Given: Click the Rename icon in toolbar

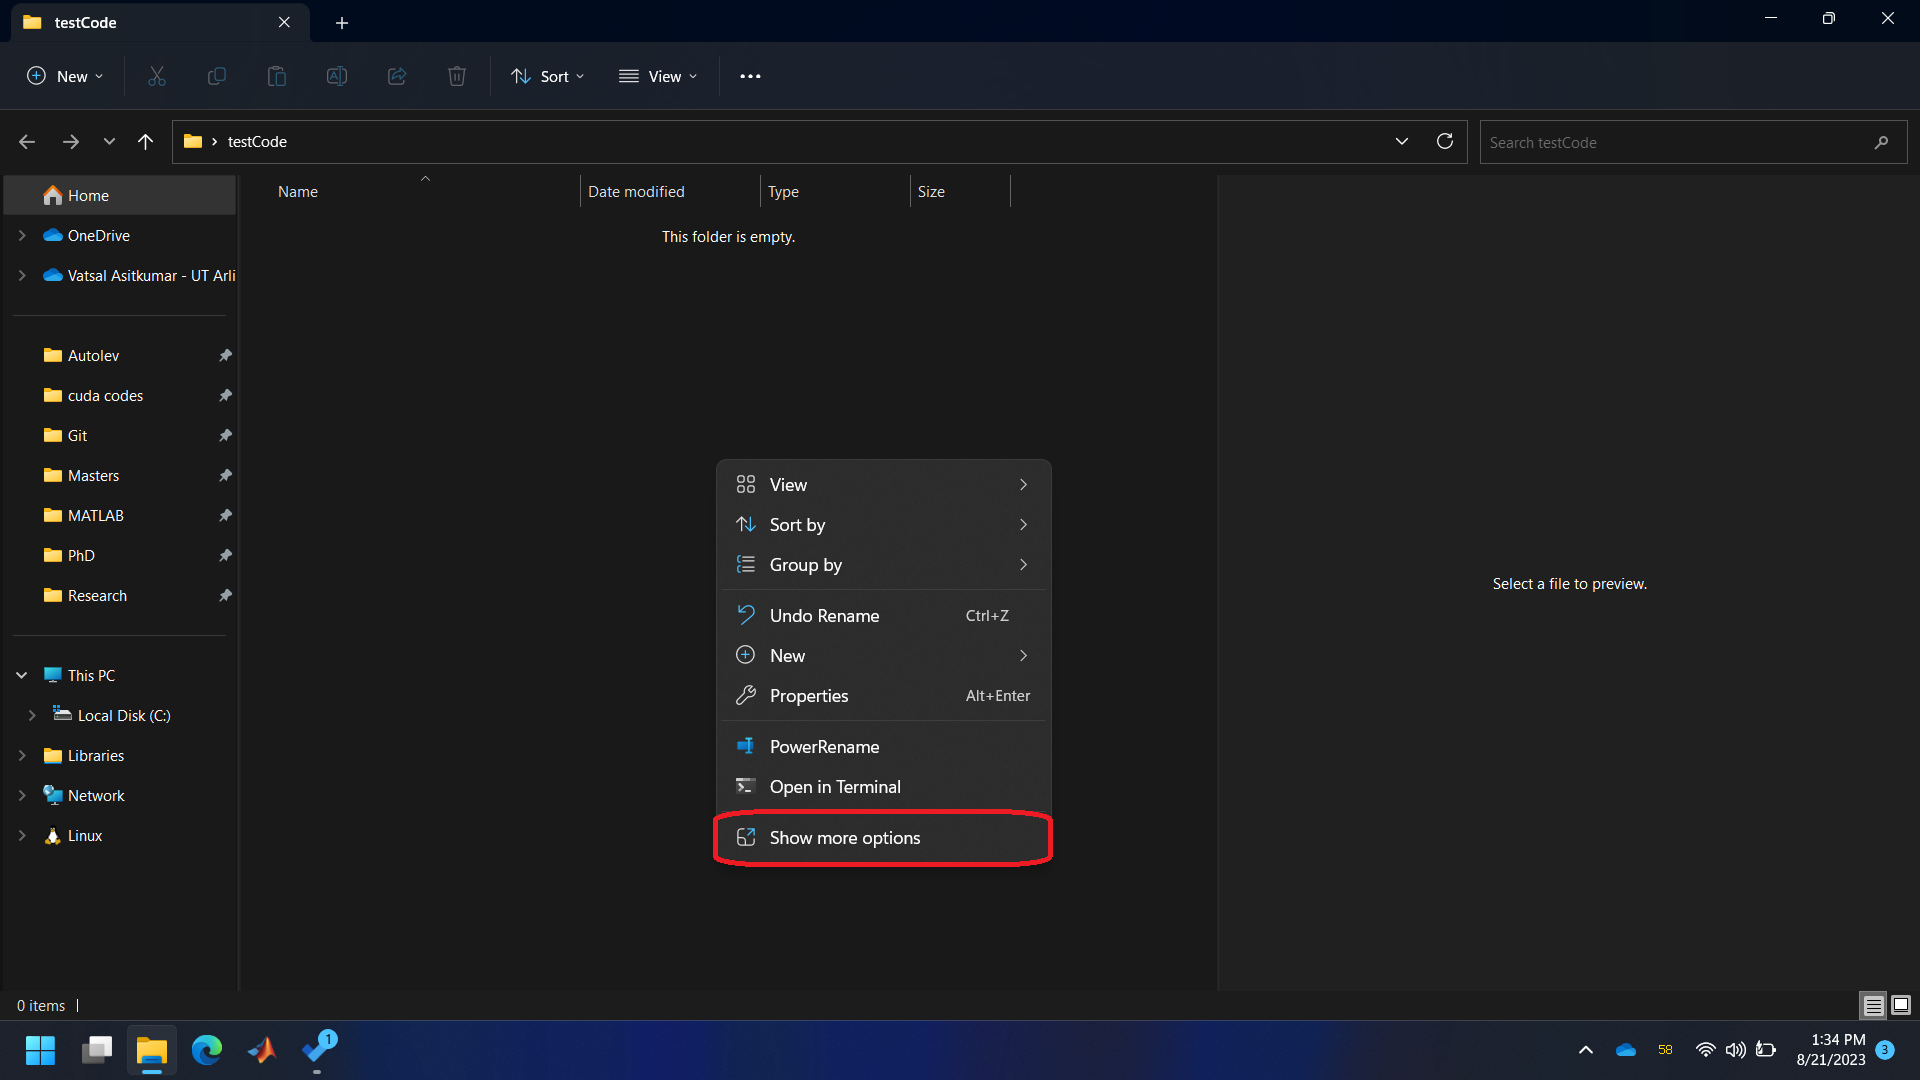Looking at the screenshot, I should 337,76.
